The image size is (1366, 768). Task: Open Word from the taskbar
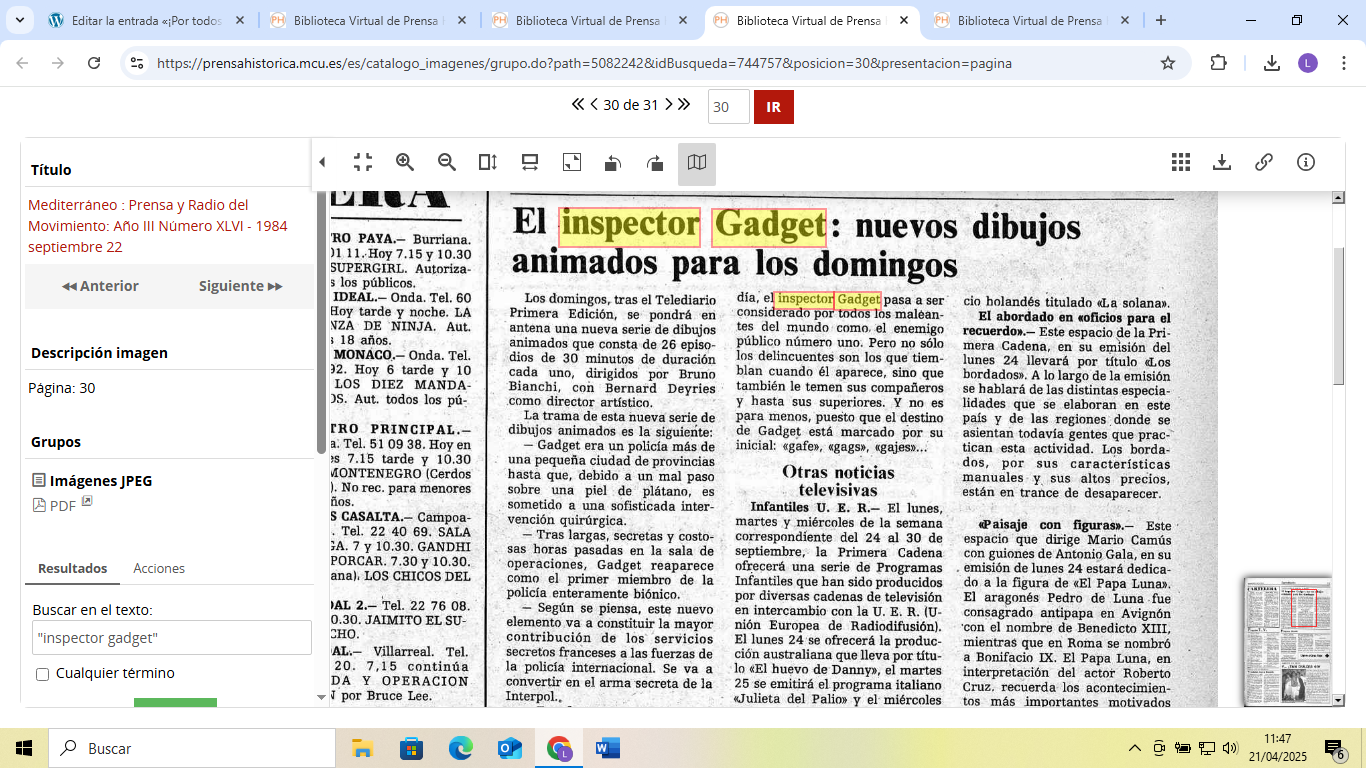click(x=607, y=748)
